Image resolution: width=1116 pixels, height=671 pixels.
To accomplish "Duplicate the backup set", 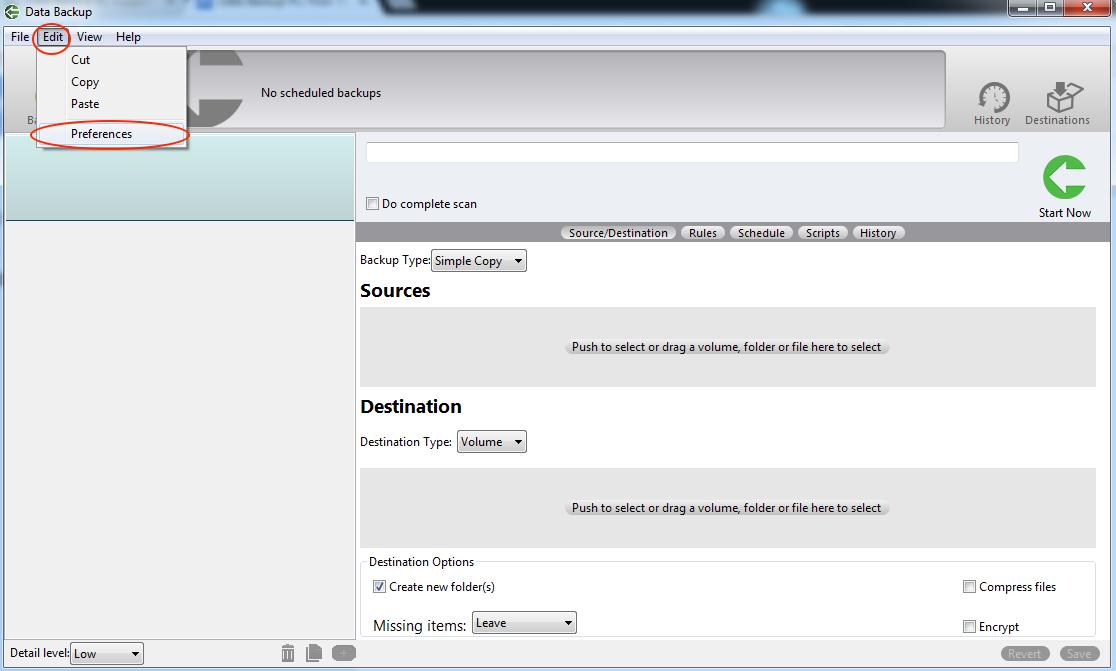I will click(x=313, y=652).
